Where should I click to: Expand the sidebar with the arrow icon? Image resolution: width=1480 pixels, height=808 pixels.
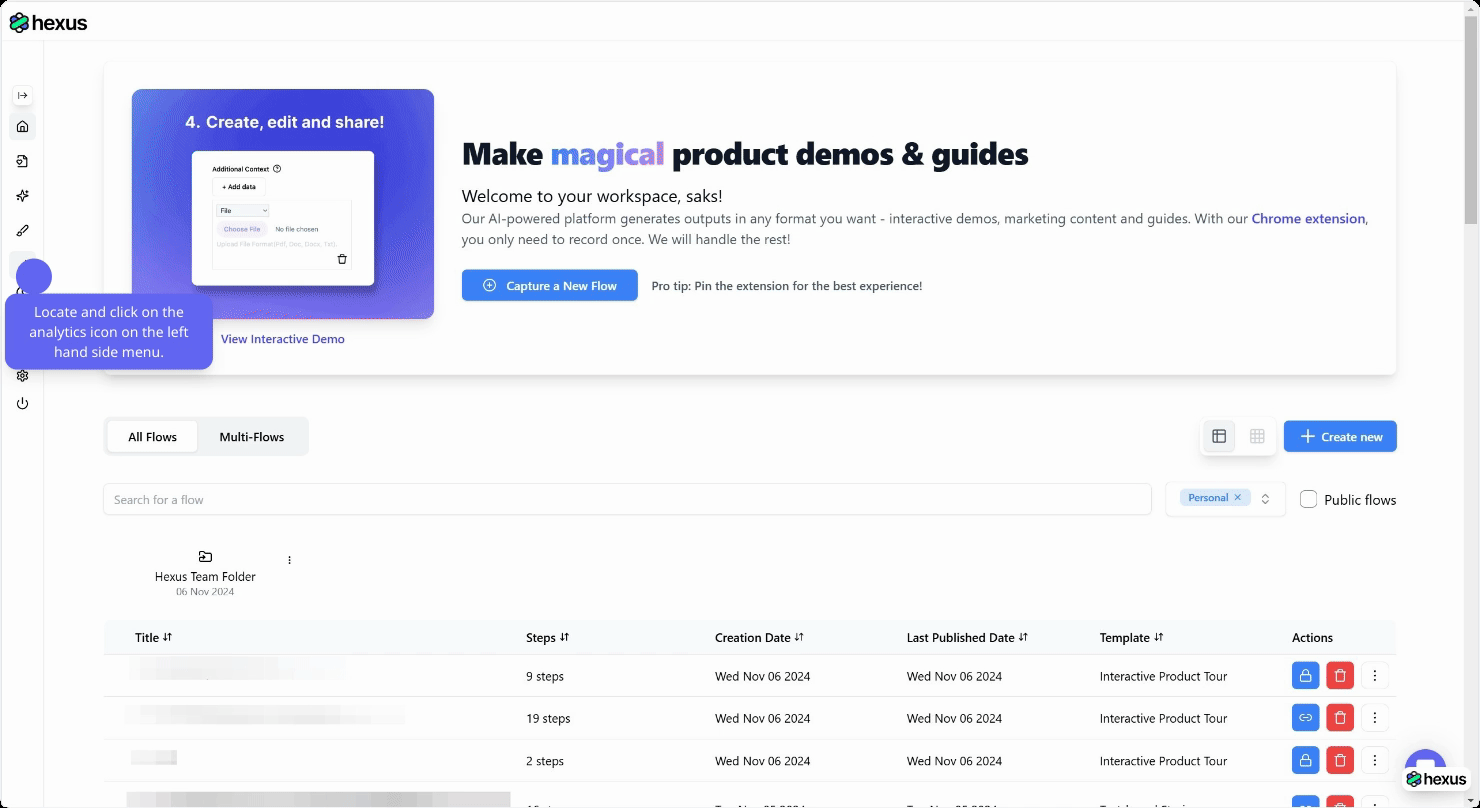[x=22, y=95]
